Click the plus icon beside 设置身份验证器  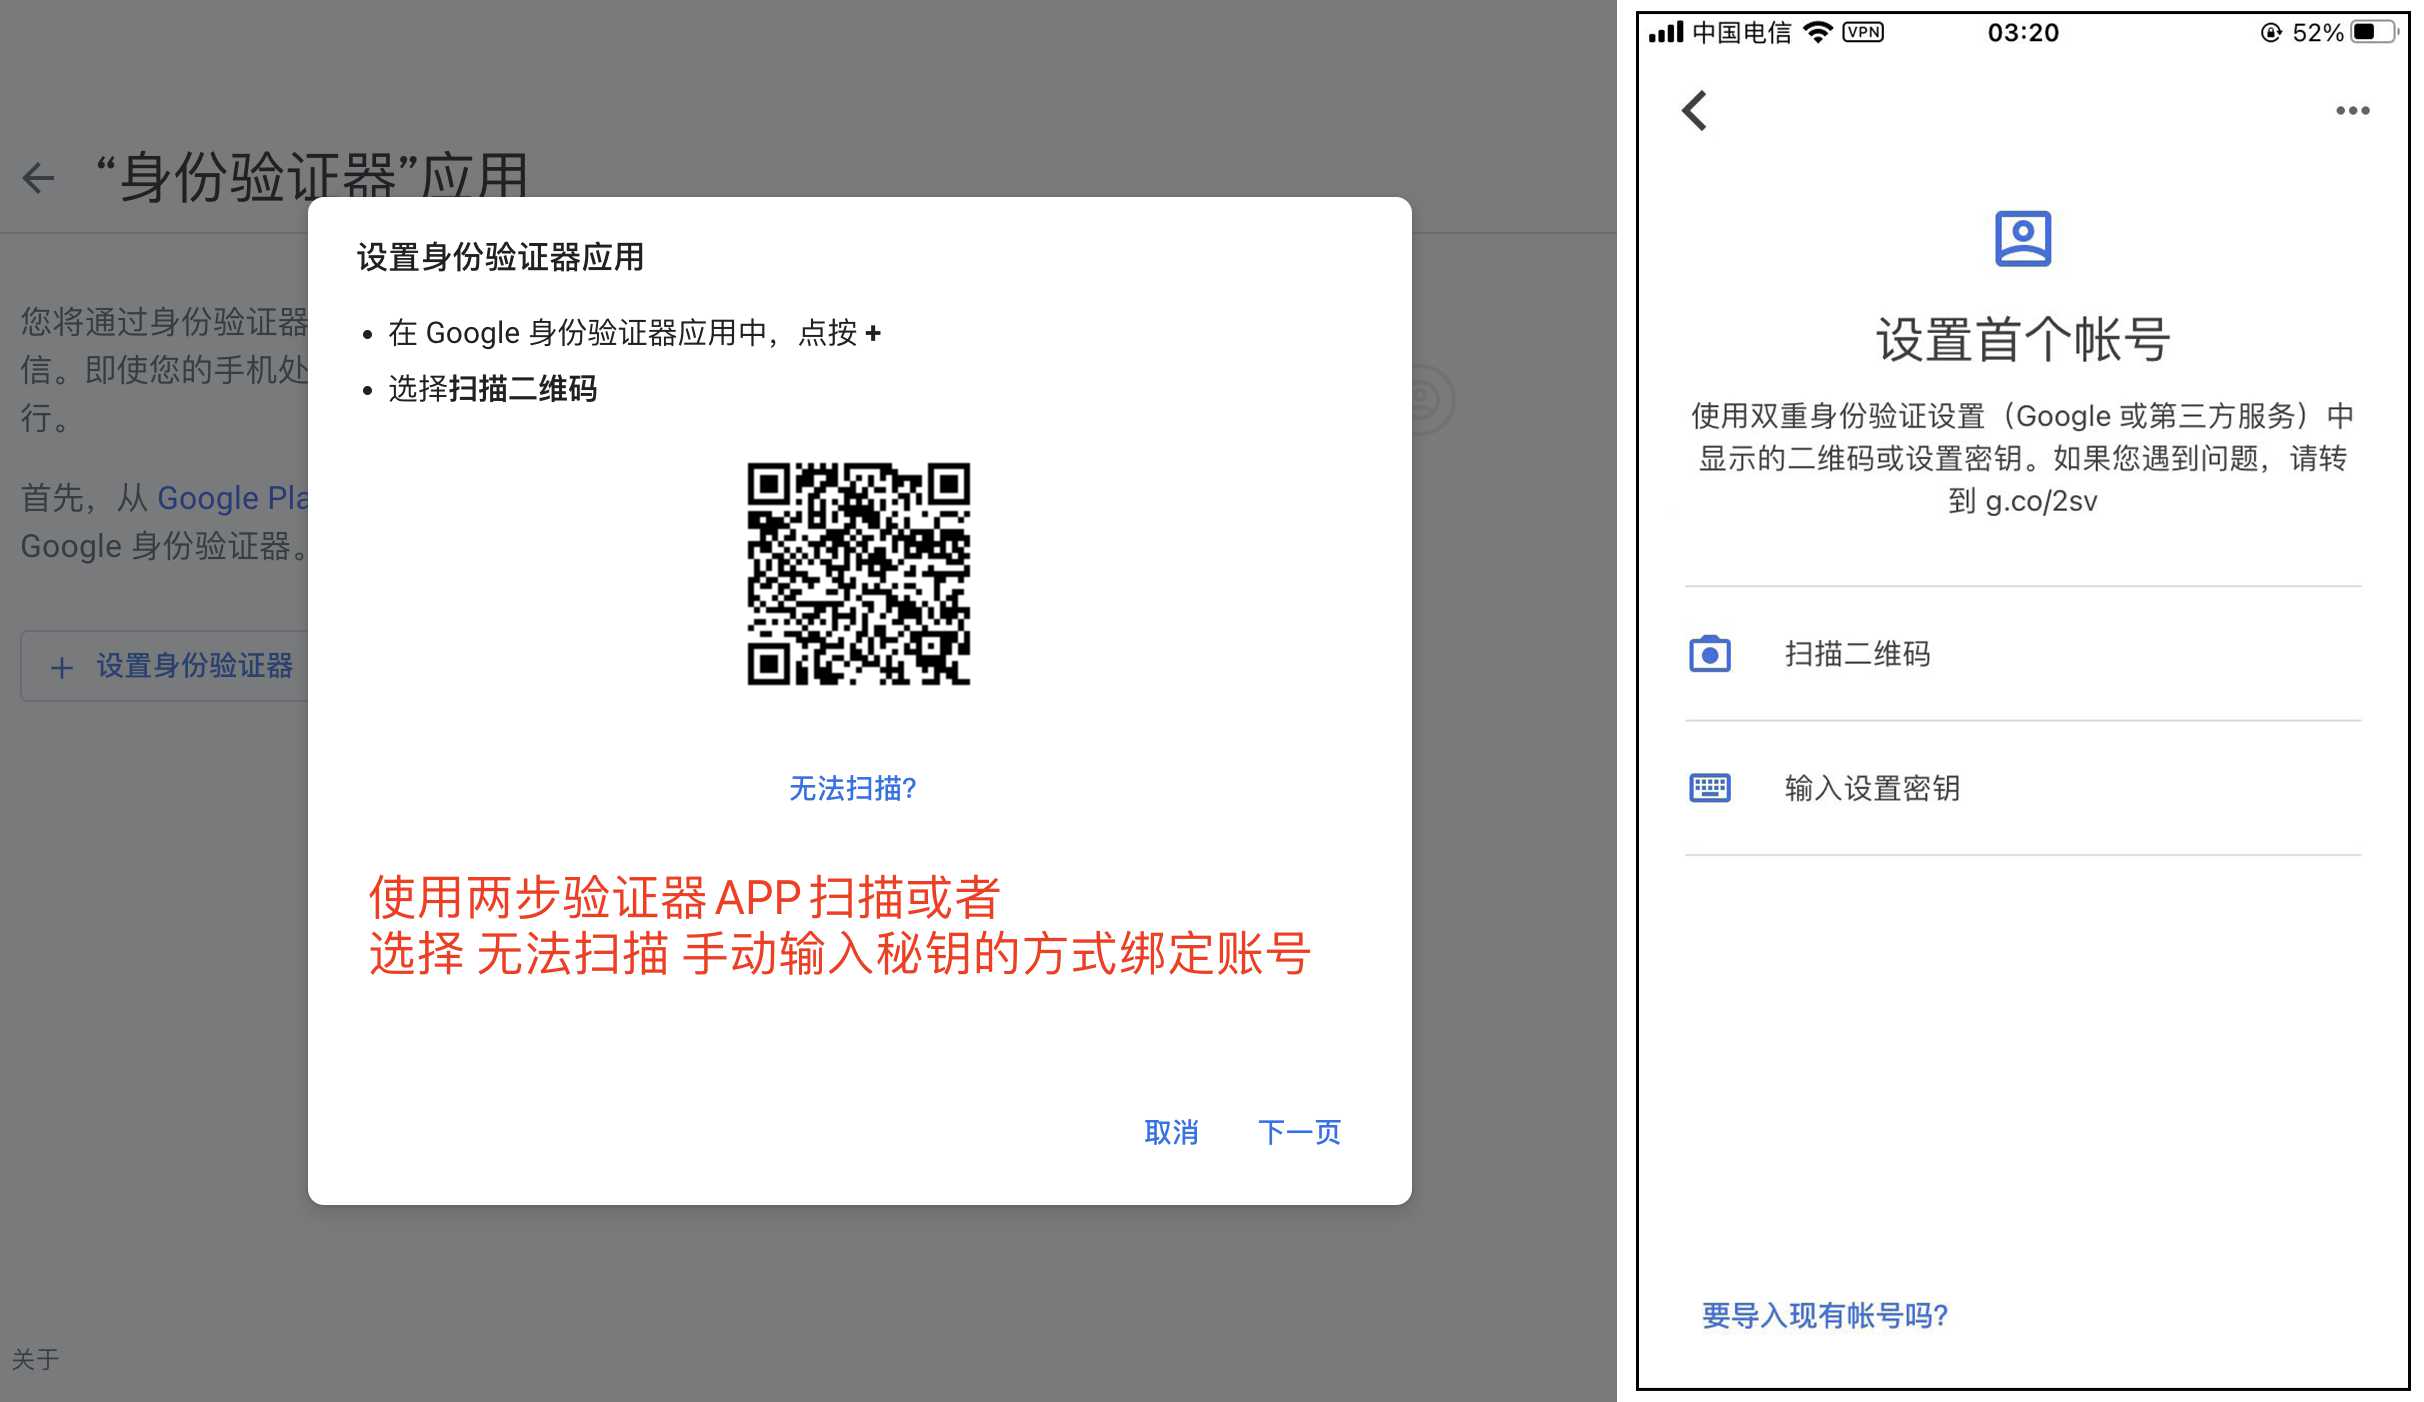point(62,666)
